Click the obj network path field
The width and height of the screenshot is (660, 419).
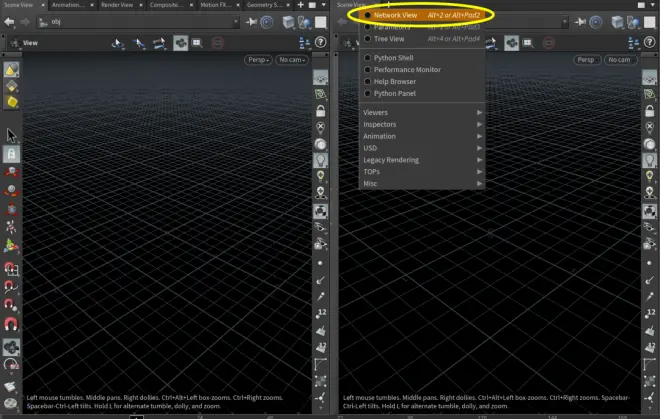click(x=138, y=22)
